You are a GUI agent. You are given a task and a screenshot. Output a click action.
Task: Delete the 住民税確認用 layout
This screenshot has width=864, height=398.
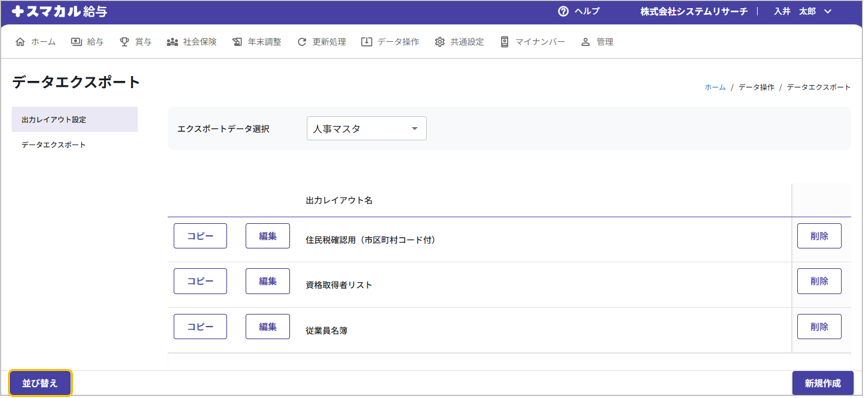click(819, 236)
